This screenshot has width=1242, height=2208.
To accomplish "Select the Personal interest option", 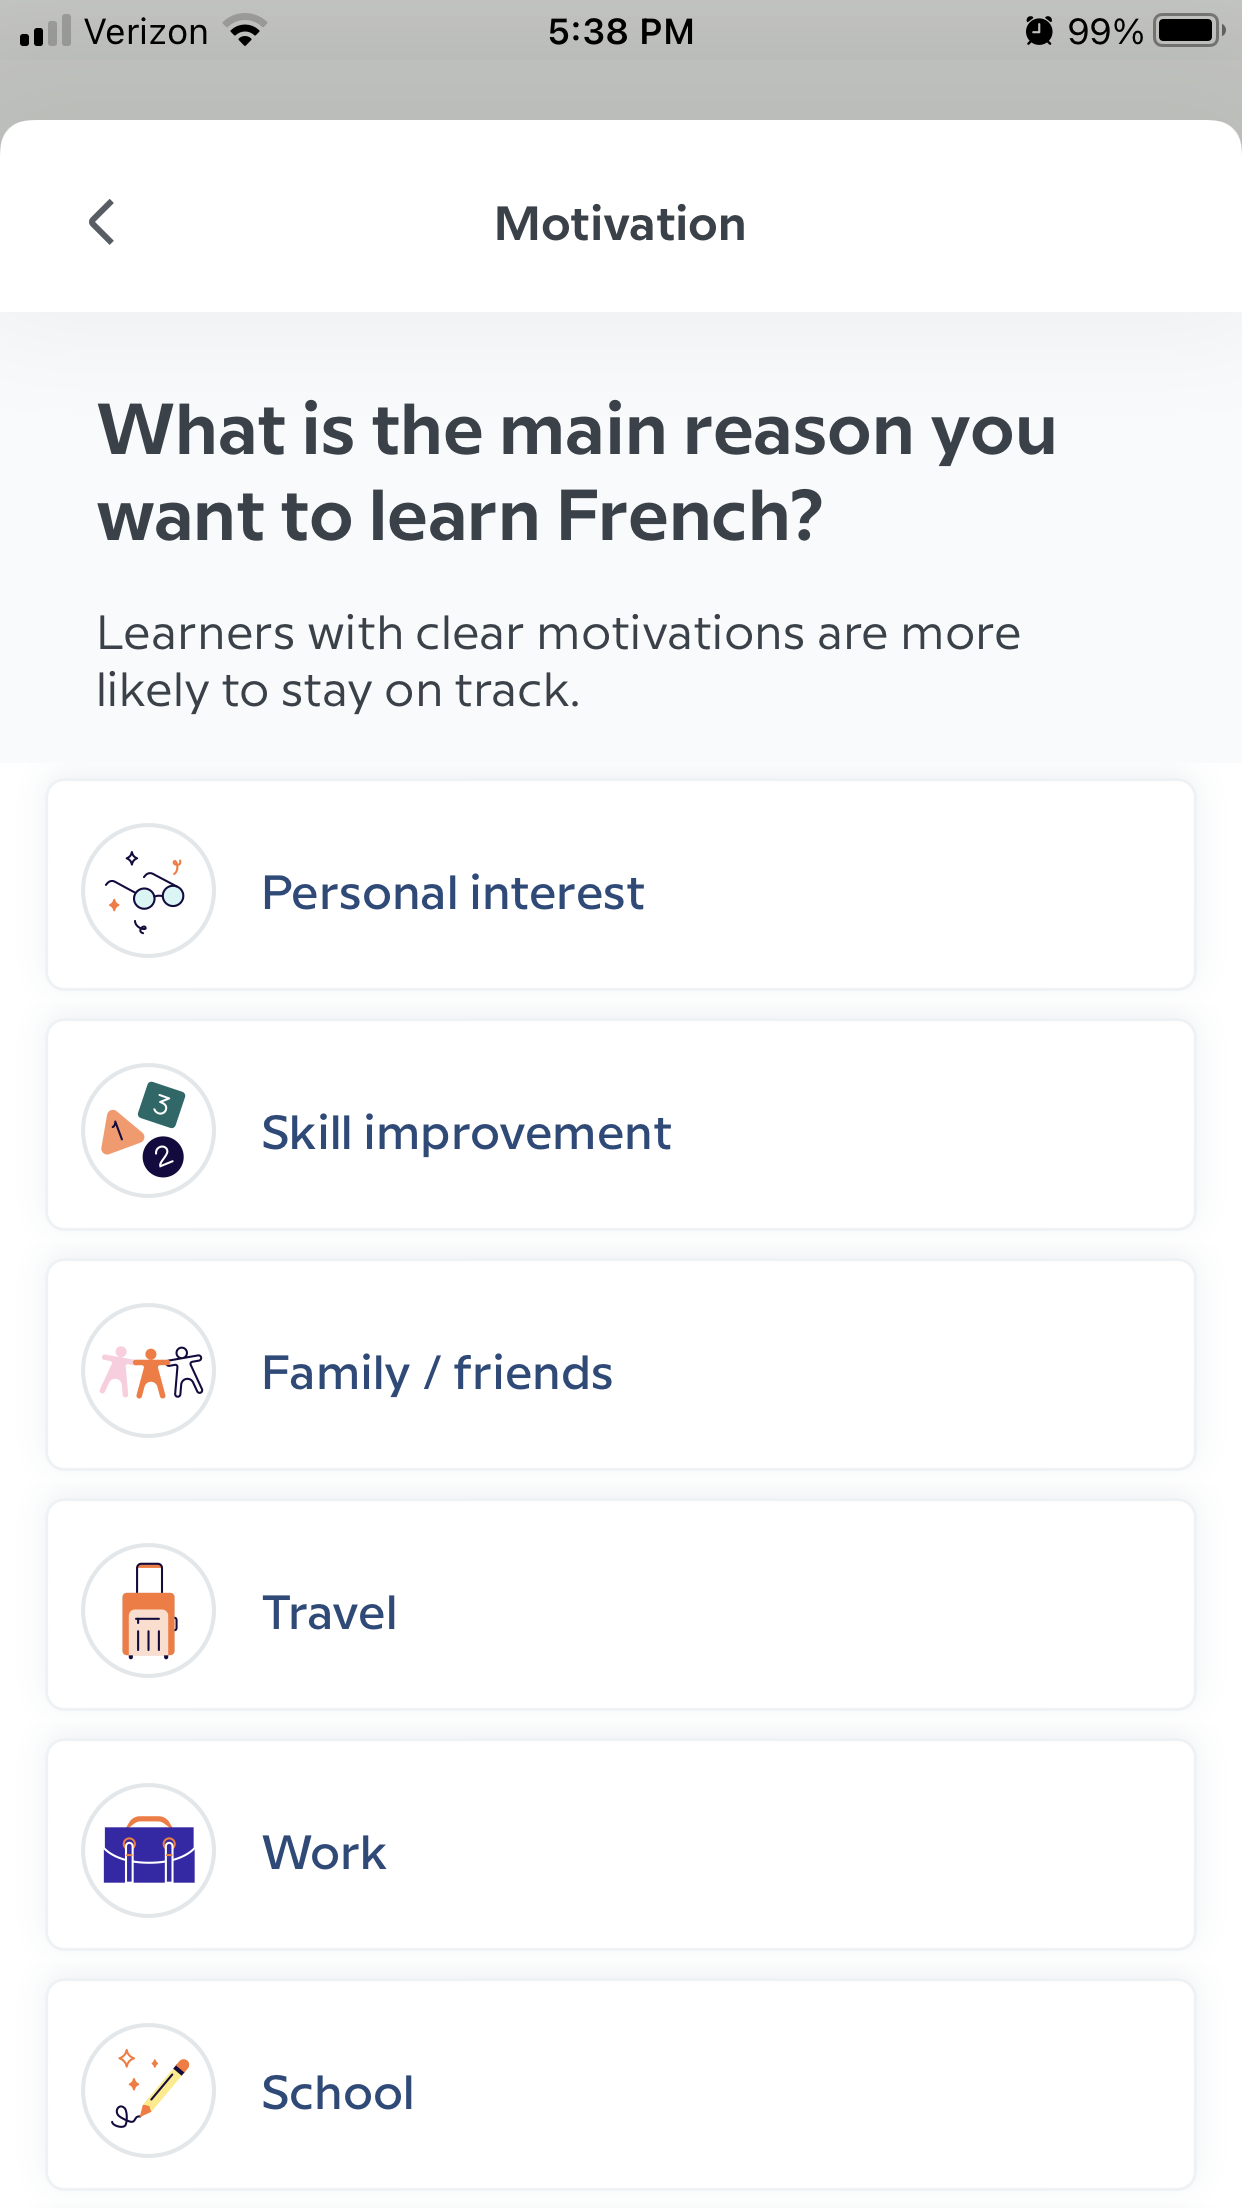I will coord(620,886).
